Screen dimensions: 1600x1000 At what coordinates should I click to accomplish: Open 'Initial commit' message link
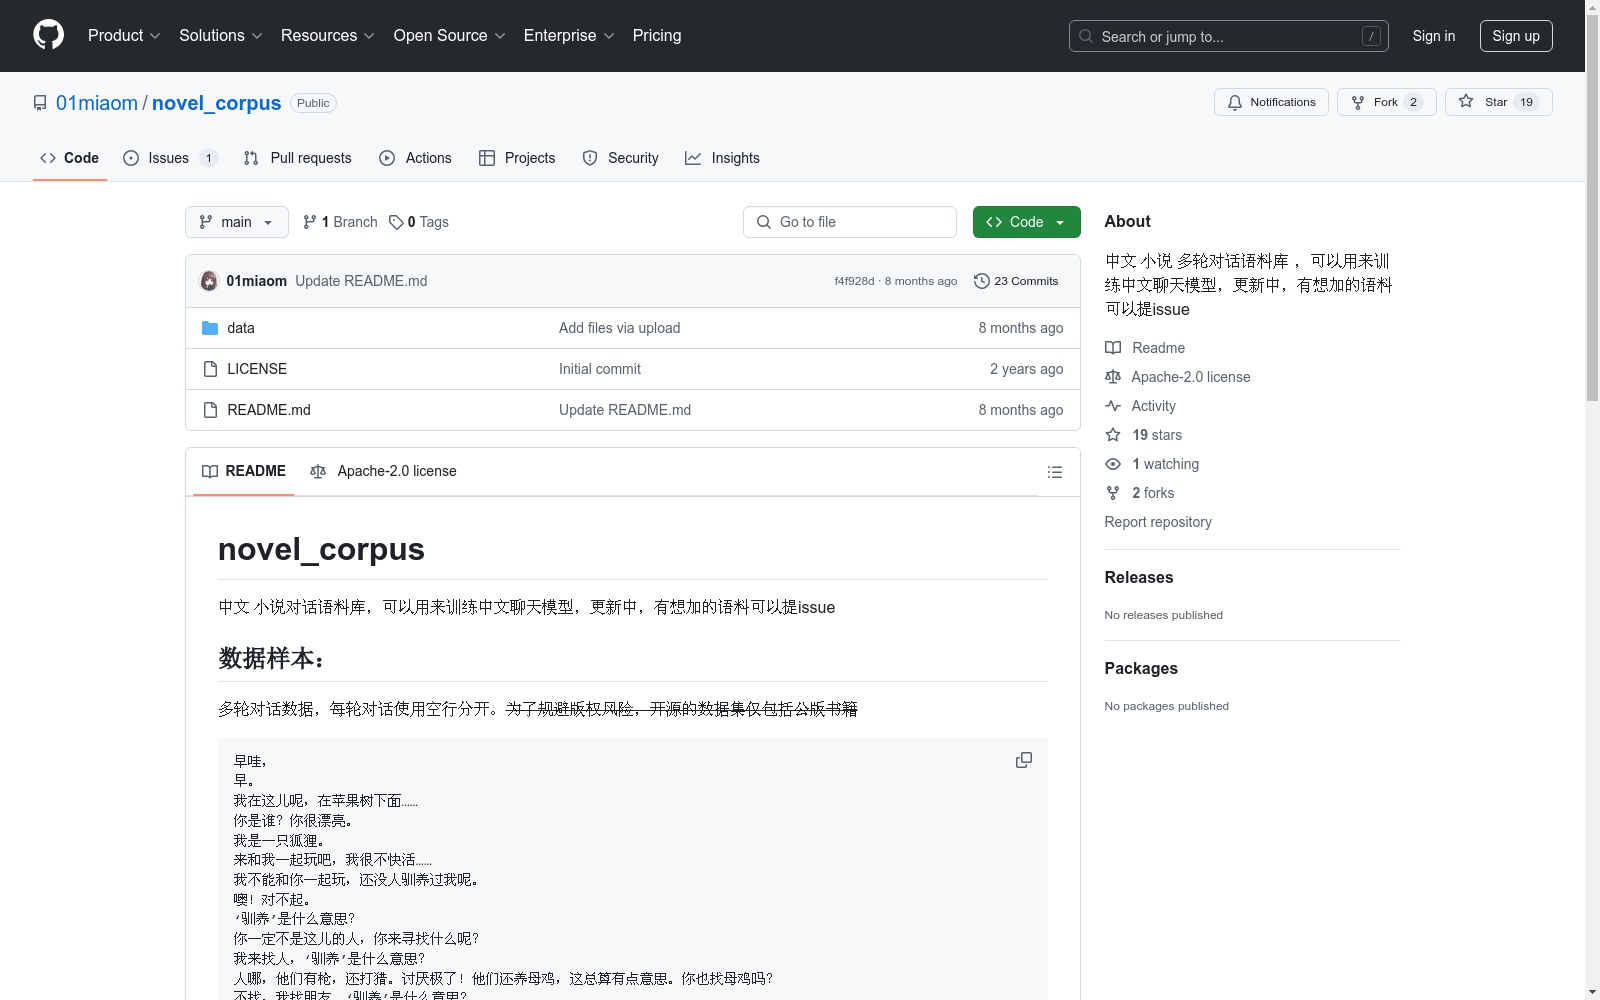600,369
